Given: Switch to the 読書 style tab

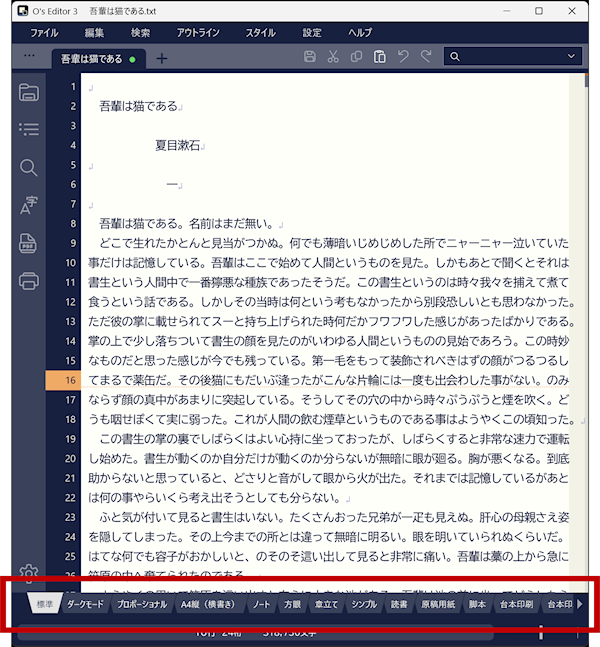Looking at the screenshot, I should [x=399, y=604].
